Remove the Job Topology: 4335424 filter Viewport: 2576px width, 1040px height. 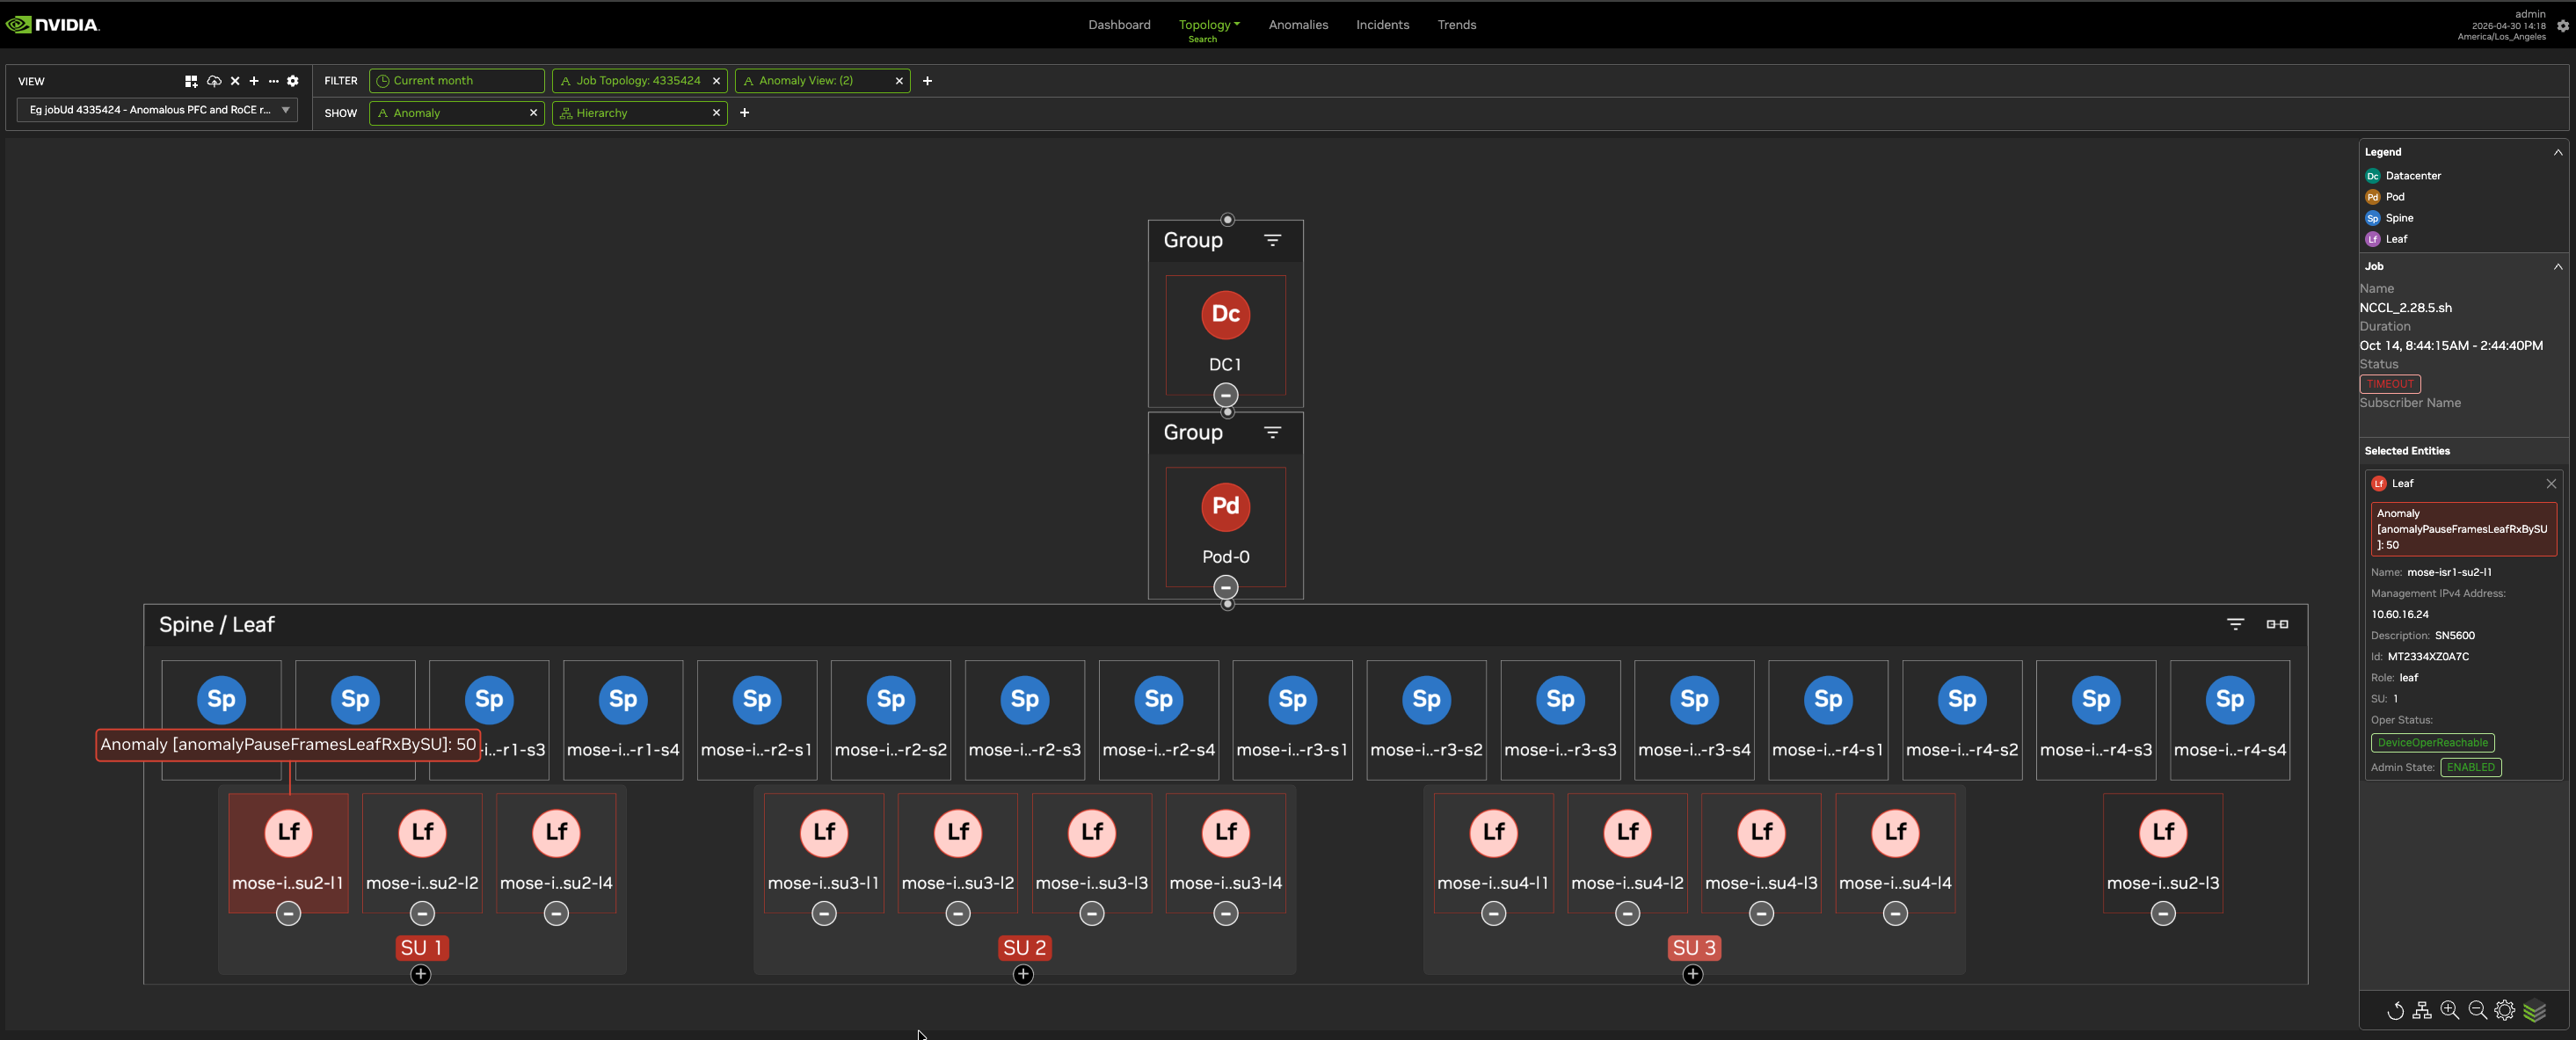click(x=716, y=81)
